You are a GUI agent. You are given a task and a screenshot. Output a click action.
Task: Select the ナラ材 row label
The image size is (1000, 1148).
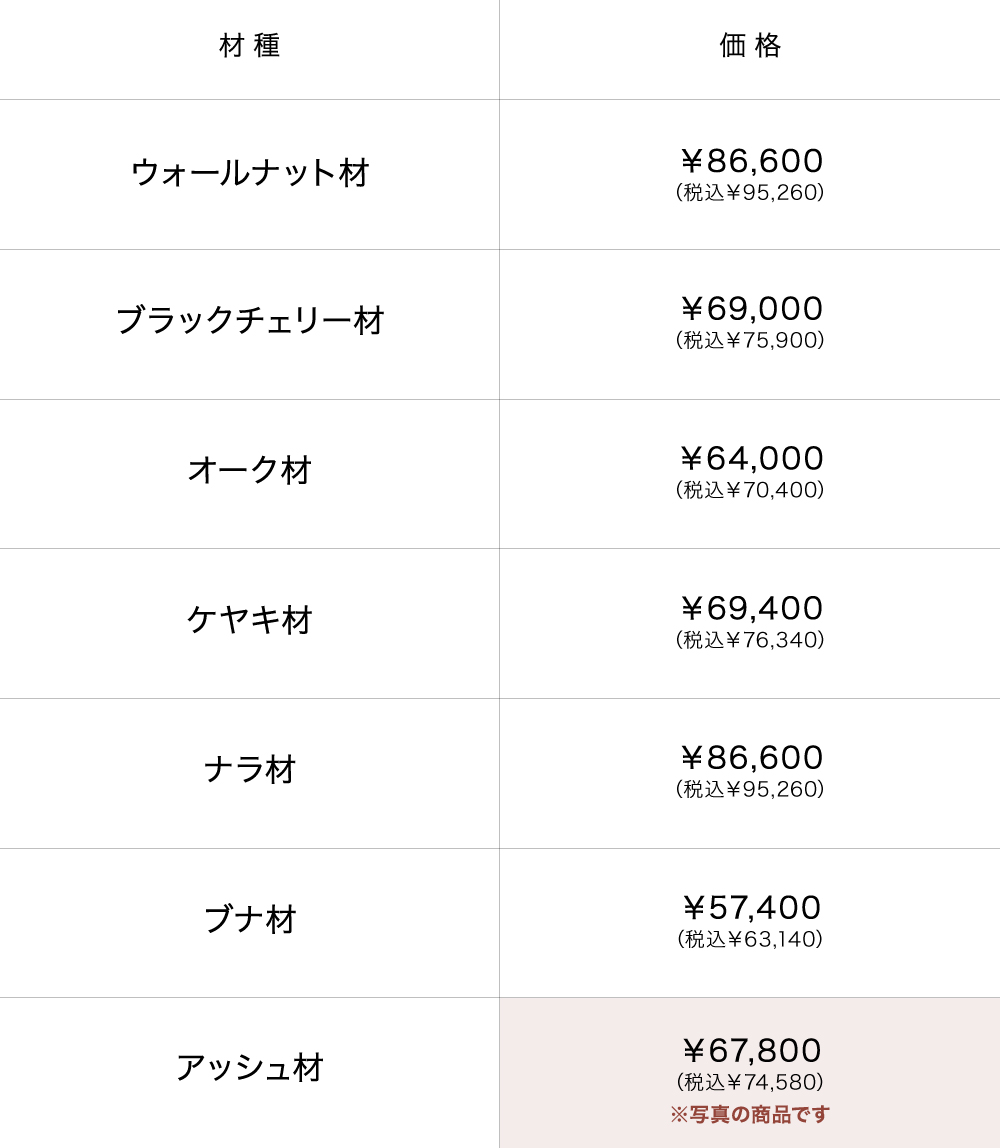coord(250,770)
